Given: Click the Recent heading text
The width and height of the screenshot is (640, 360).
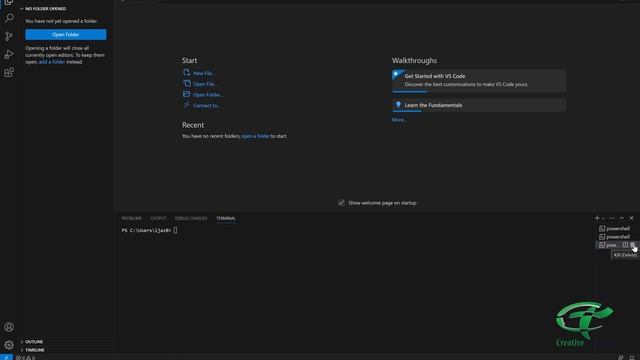Looking at the screenshot, I should click(x=193, y=125).
